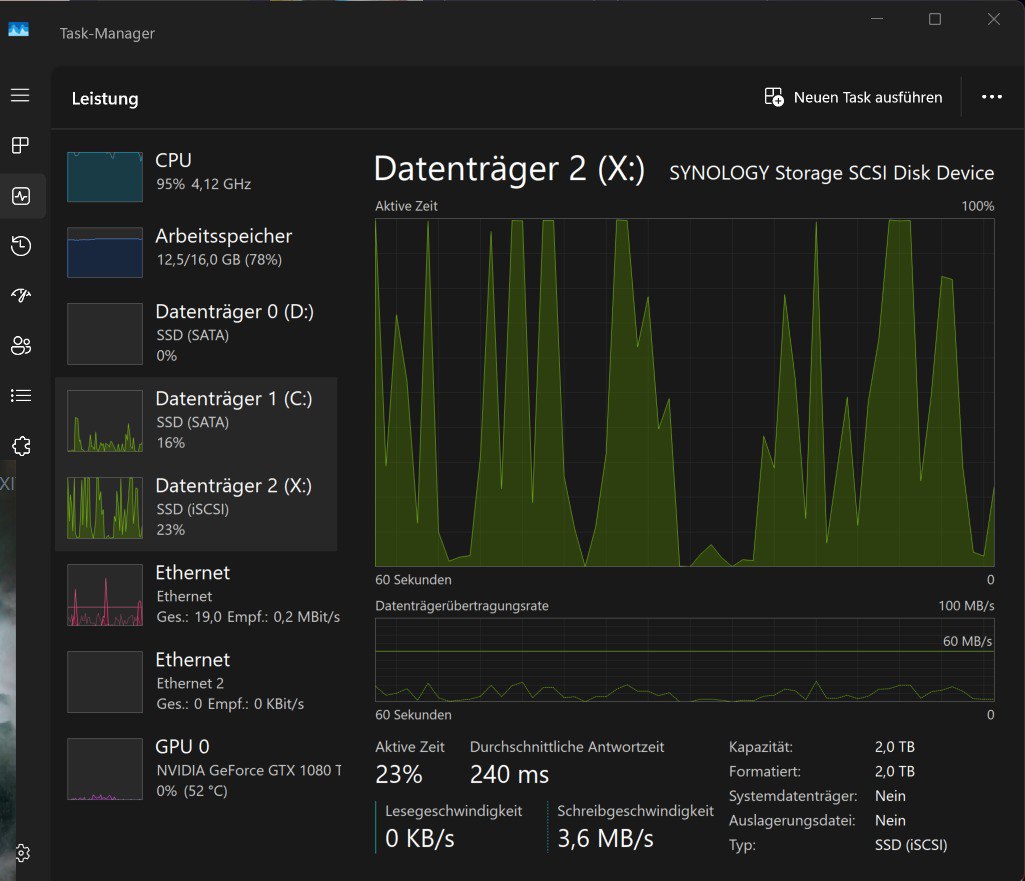Select the Arbeitsspeicher entry
Image resolution: width=1025 pixels, height=881 pixels.
[196, 252]
